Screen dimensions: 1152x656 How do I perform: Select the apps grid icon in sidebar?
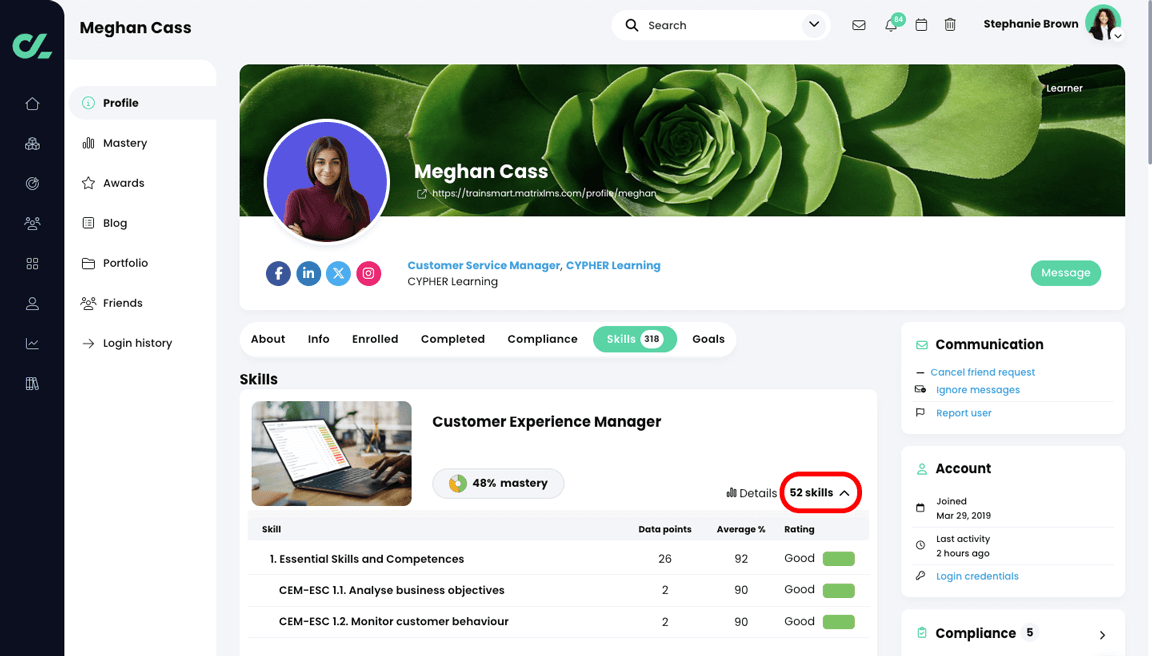pos(32,263)
